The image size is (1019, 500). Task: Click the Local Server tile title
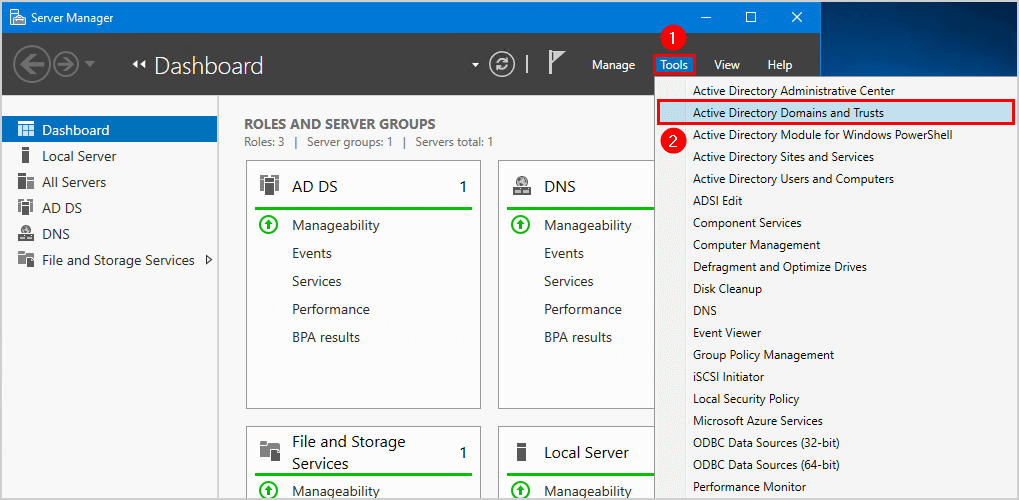pos(586,453)
